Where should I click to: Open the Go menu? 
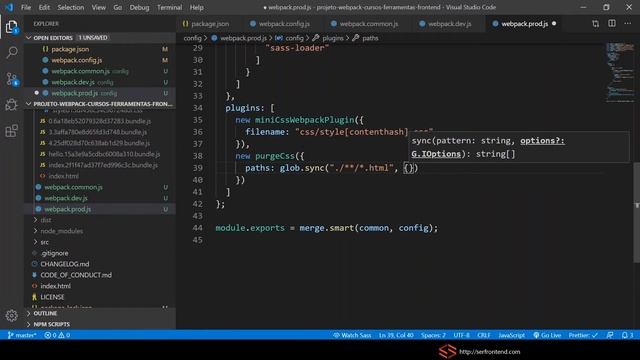coord(118,7)
